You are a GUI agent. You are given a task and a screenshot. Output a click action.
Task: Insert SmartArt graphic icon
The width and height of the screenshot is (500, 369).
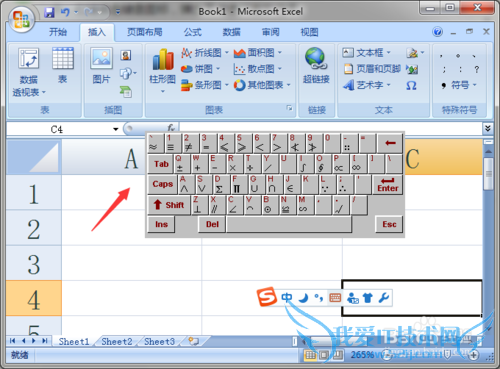tap(126, 91)
